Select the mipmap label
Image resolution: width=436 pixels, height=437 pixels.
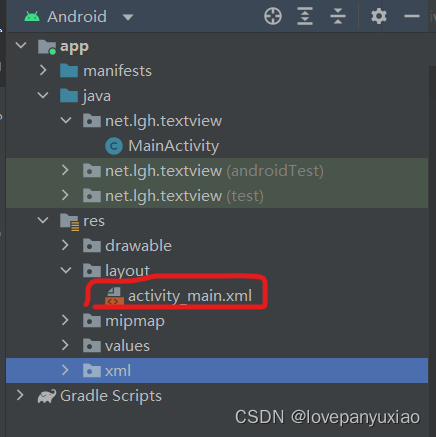coord(135,321)
